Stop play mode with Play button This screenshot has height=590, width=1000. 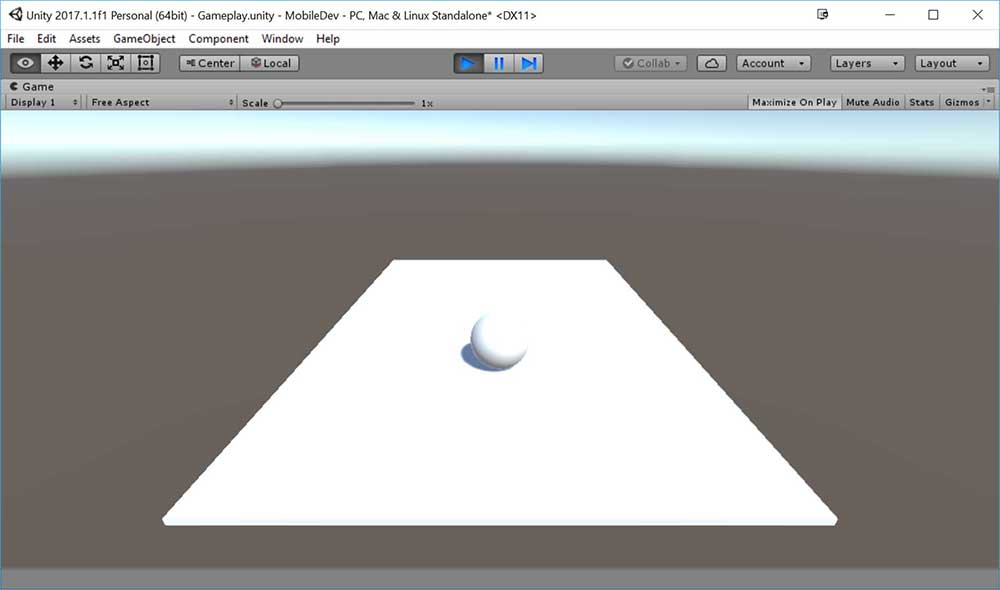[x=467, y=63]
